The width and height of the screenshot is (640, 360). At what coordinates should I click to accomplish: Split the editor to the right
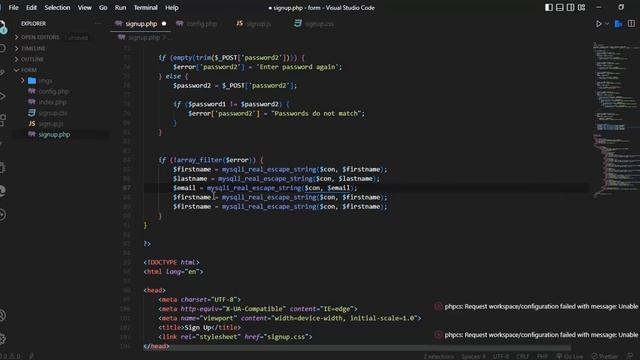[631, 24]
